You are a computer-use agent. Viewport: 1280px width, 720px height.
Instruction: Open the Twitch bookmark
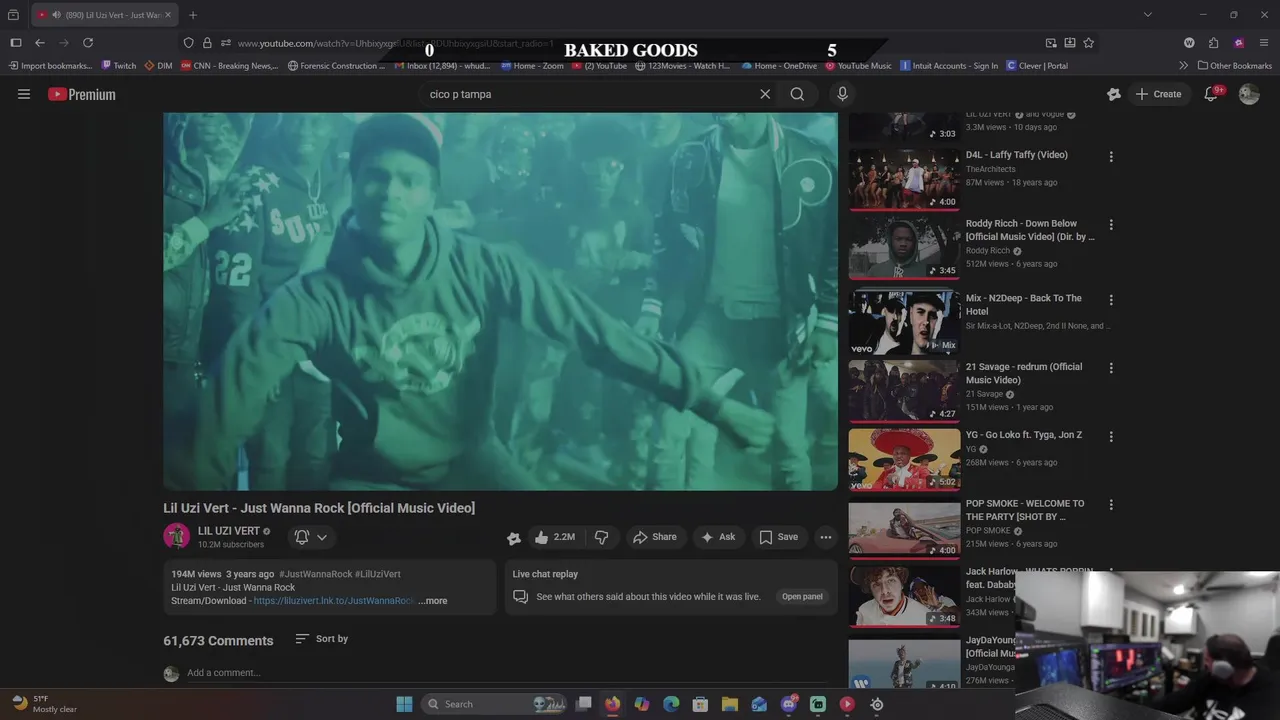click(119, 66)
